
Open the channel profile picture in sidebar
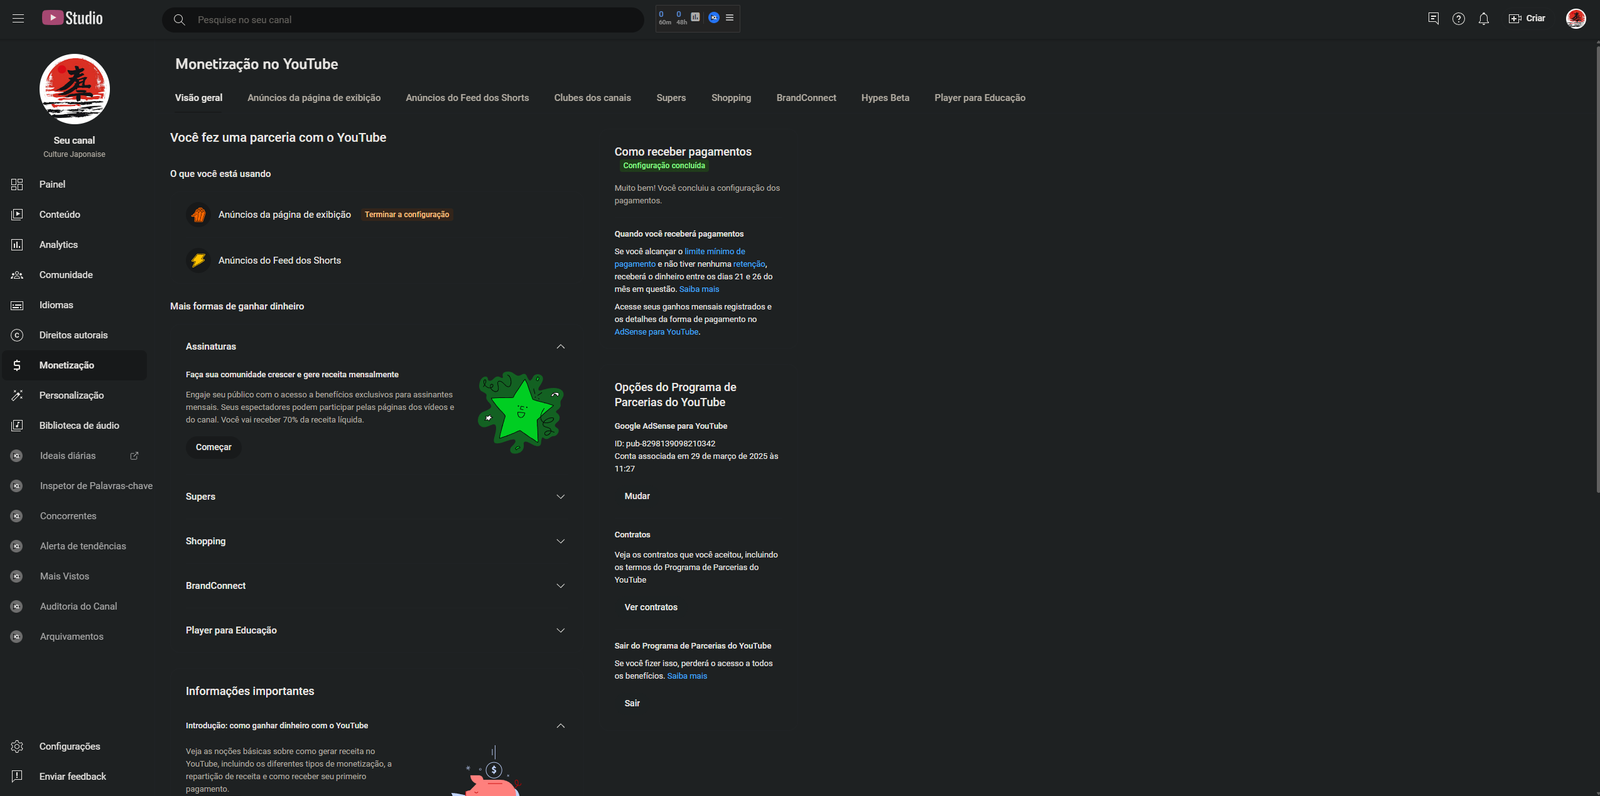point(74,90)
